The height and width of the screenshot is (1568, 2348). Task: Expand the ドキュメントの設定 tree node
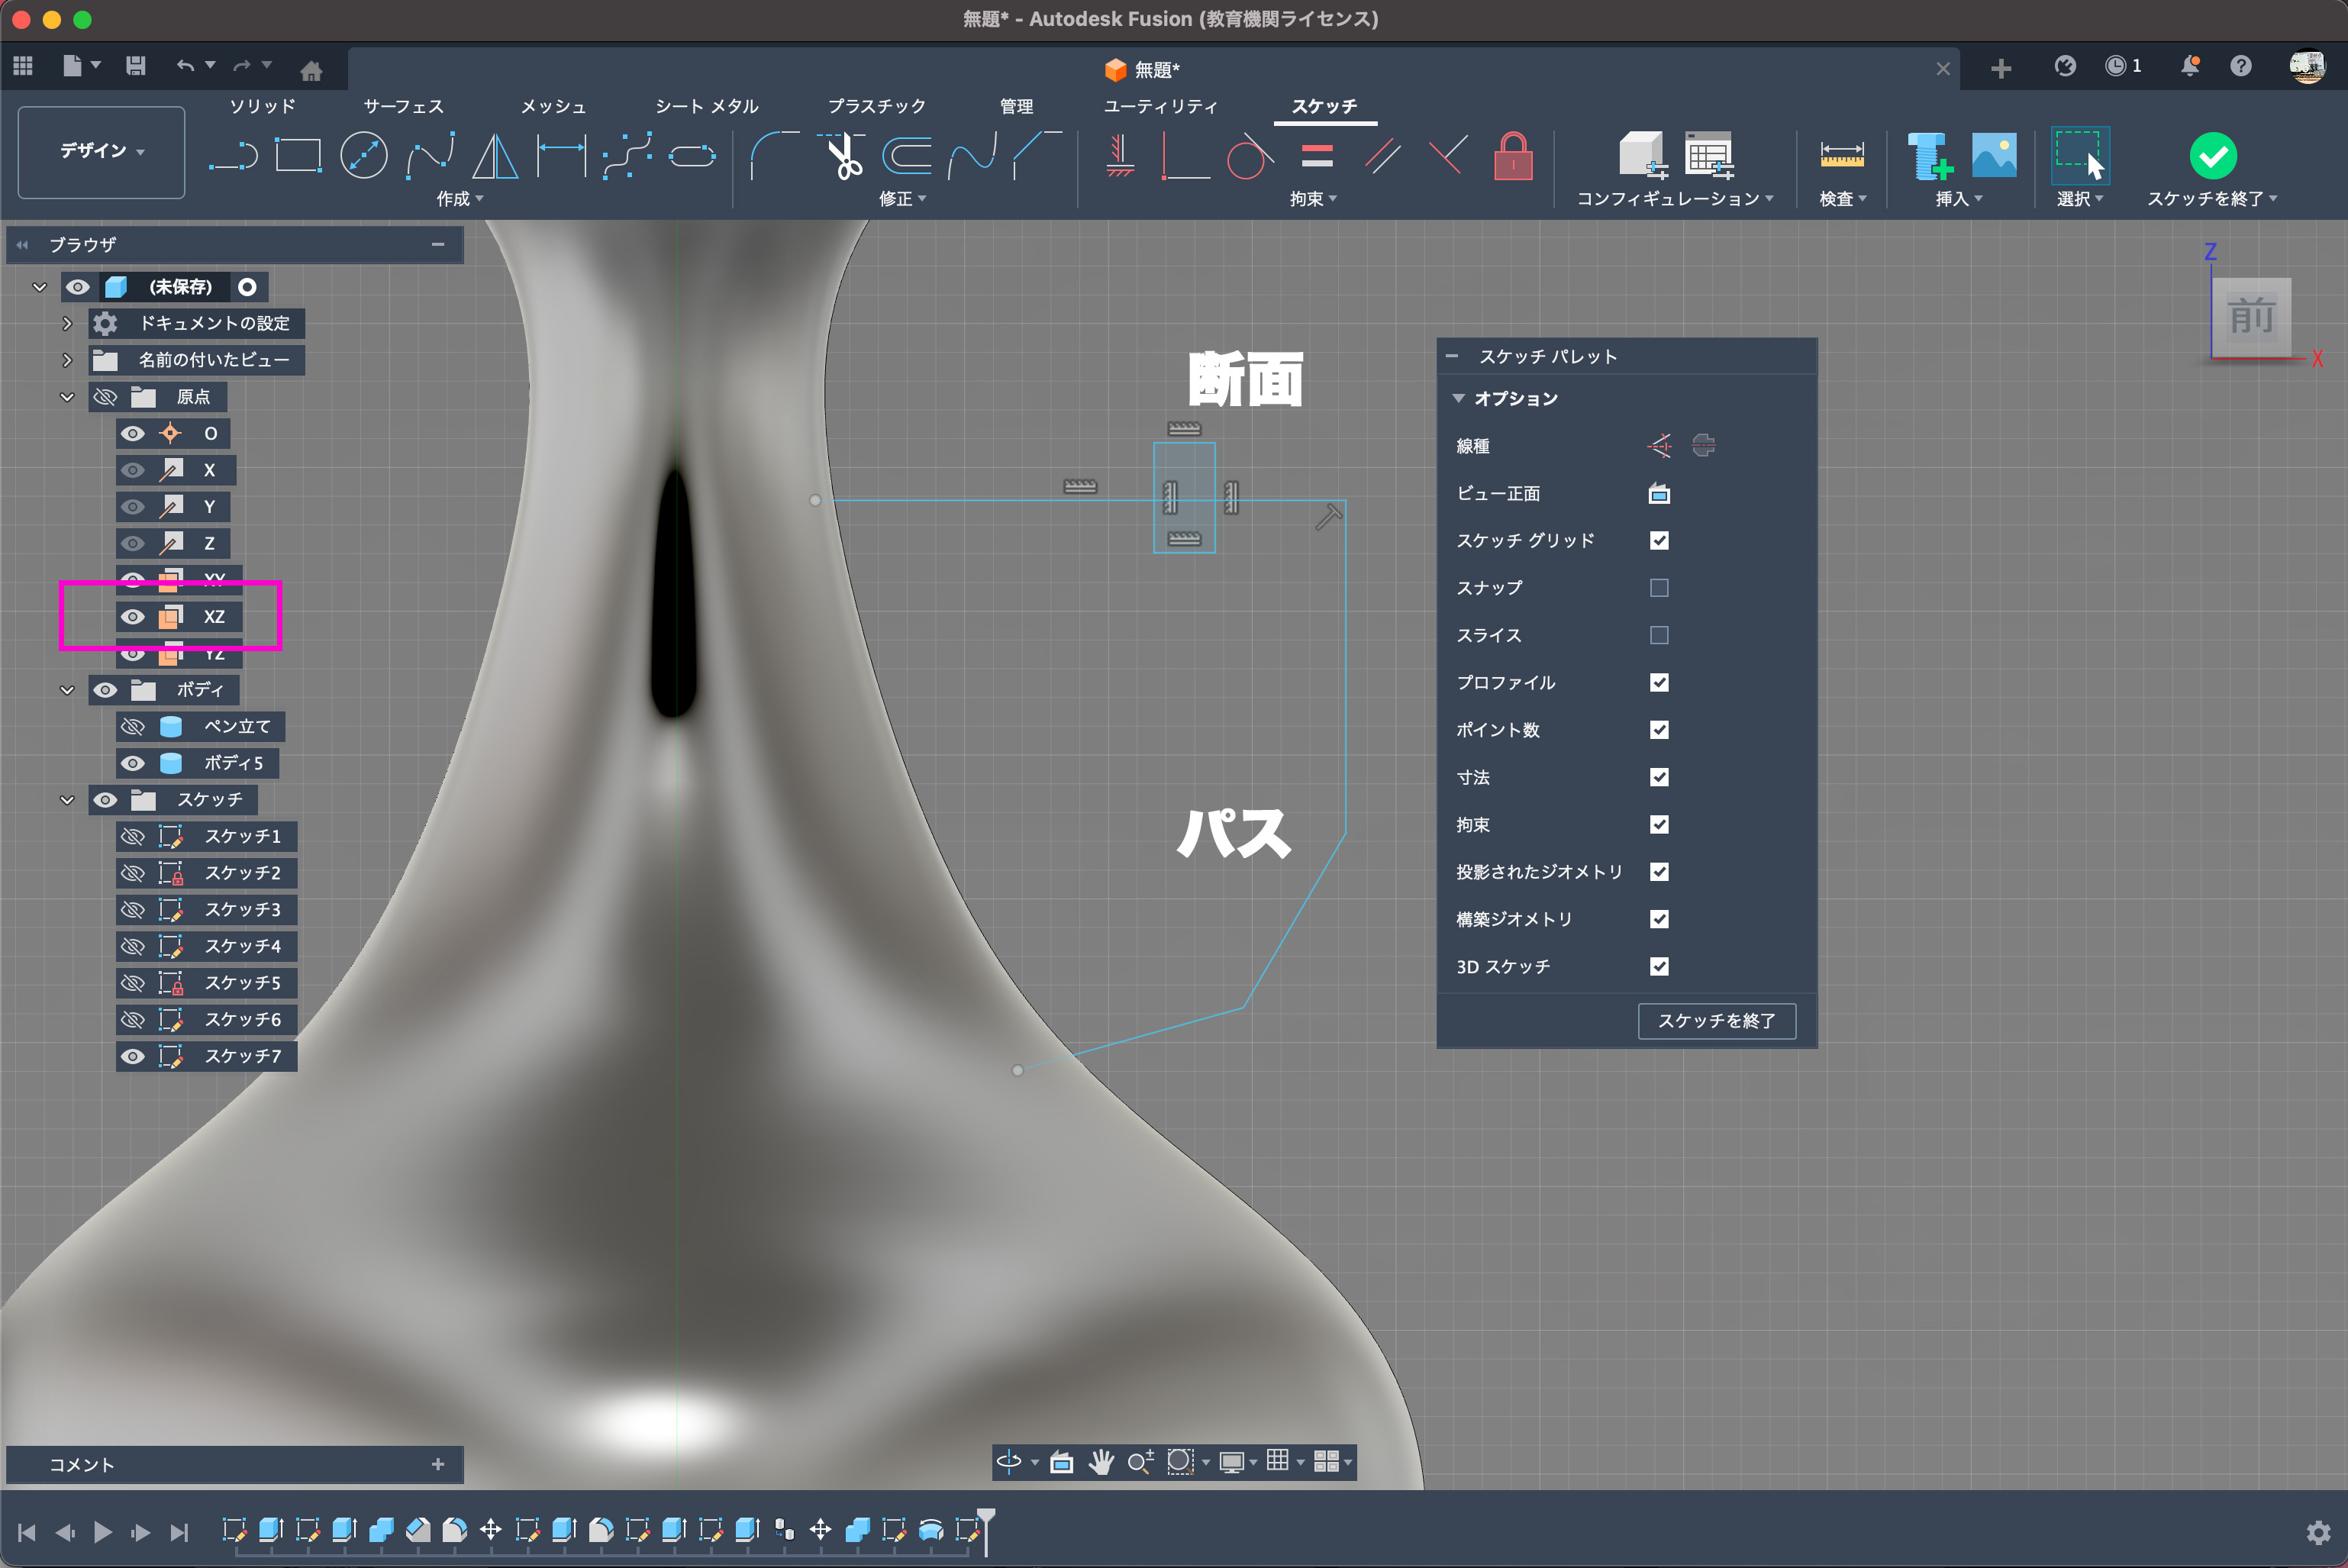67,324
